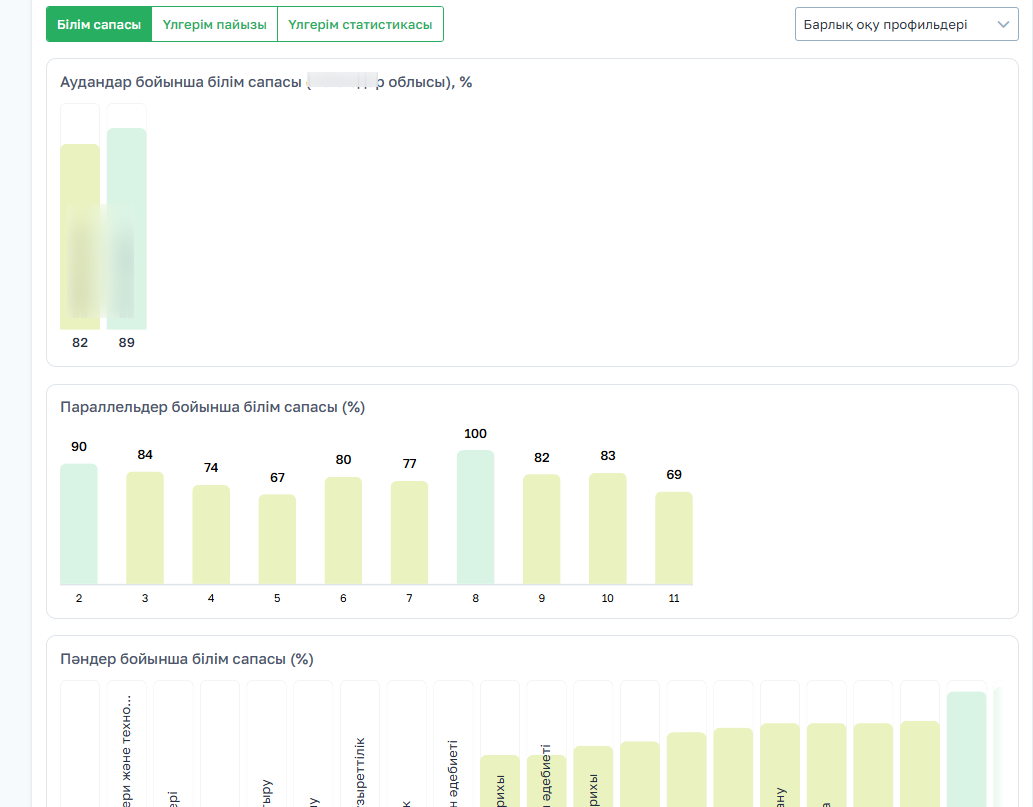The image size is (1033, 807).
Task: Select grade 9 bar showing 82
Action: [542, 529]
